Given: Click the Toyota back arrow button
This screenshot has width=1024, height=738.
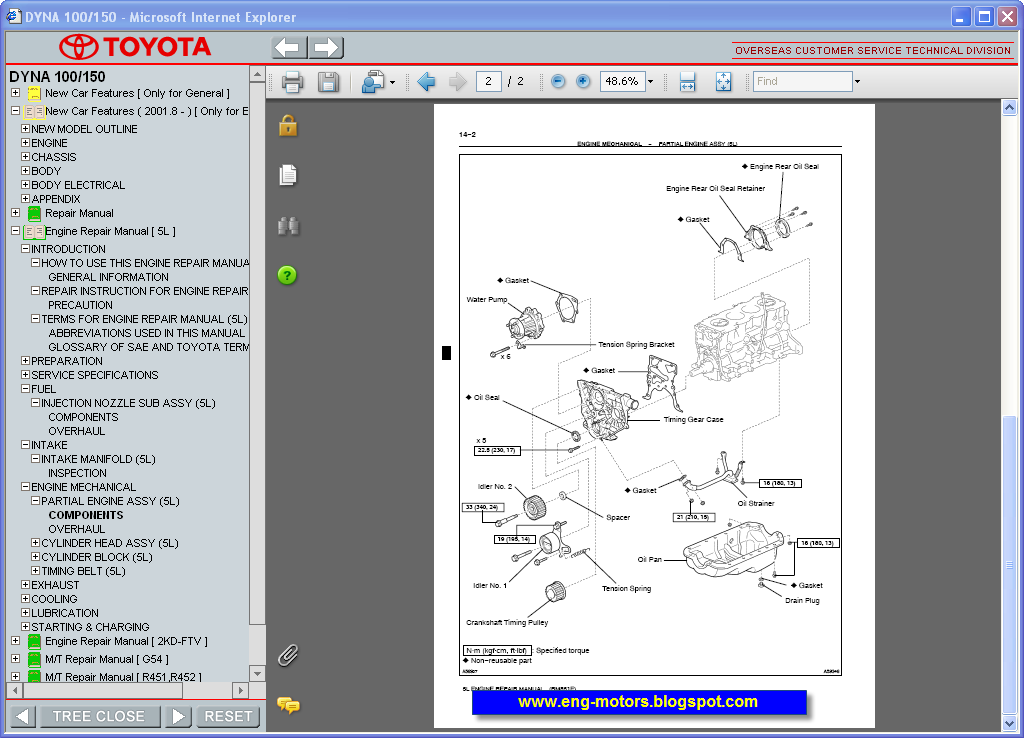Looking at the screenshot, I should 289,47.
